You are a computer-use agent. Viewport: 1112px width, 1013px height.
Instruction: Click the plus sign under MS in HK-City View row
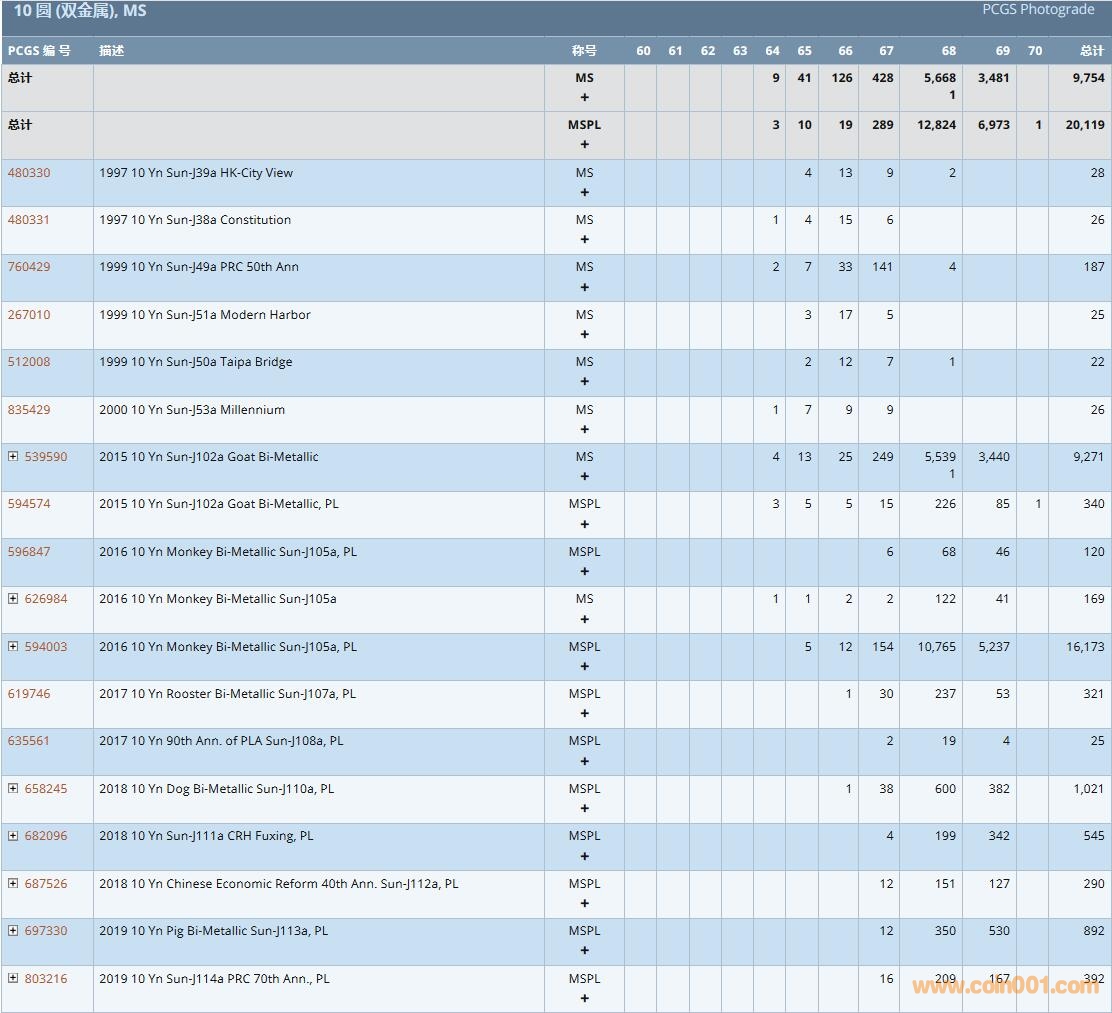click(x=584, y=193)
